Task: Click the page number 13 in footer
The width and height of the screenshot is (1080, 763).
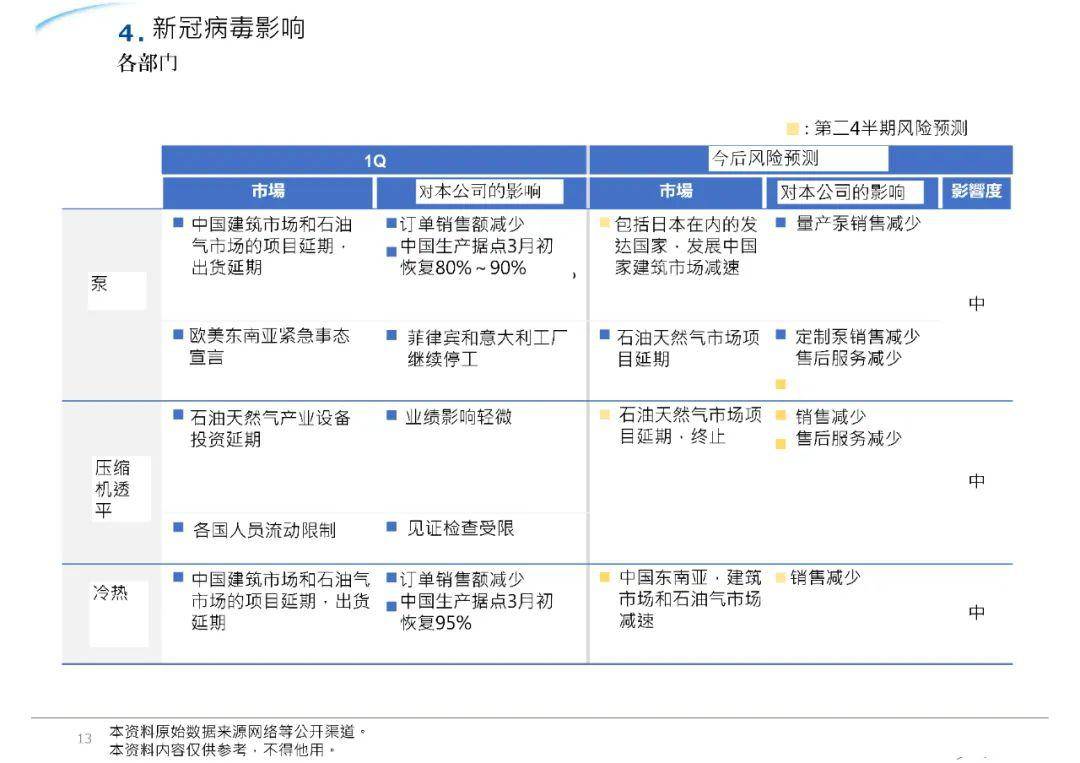Action: [x=84, y=739]
